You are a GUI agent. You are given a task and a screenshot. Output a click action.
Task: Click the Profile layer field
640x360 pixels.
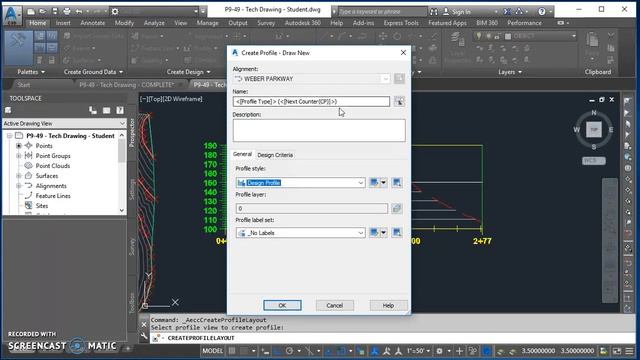pyautogui.click(x=311, y=209)
